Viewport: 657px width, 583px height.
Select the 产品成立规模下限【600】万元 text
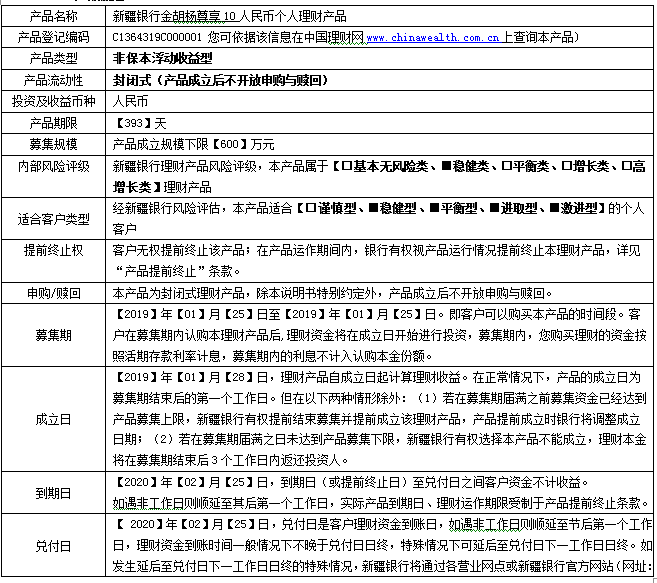[194, 145]
